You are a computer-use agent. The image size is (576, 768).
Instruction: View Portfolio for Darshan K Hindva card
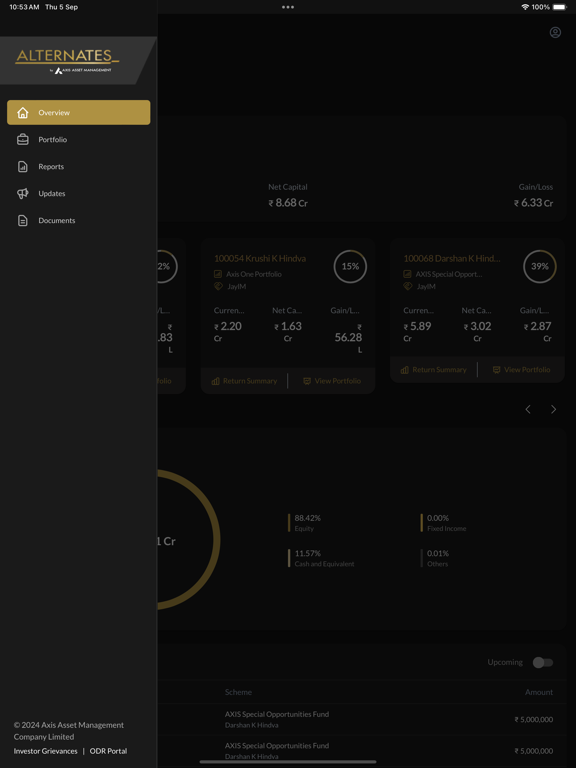(521, 369)
